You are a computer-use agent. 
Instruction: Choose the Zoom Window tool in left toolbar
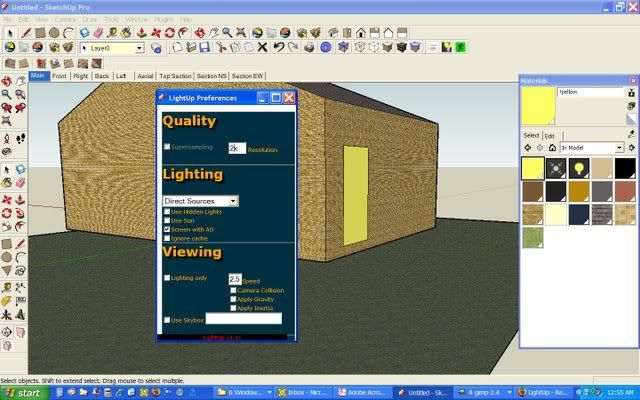tap(20, 95)
